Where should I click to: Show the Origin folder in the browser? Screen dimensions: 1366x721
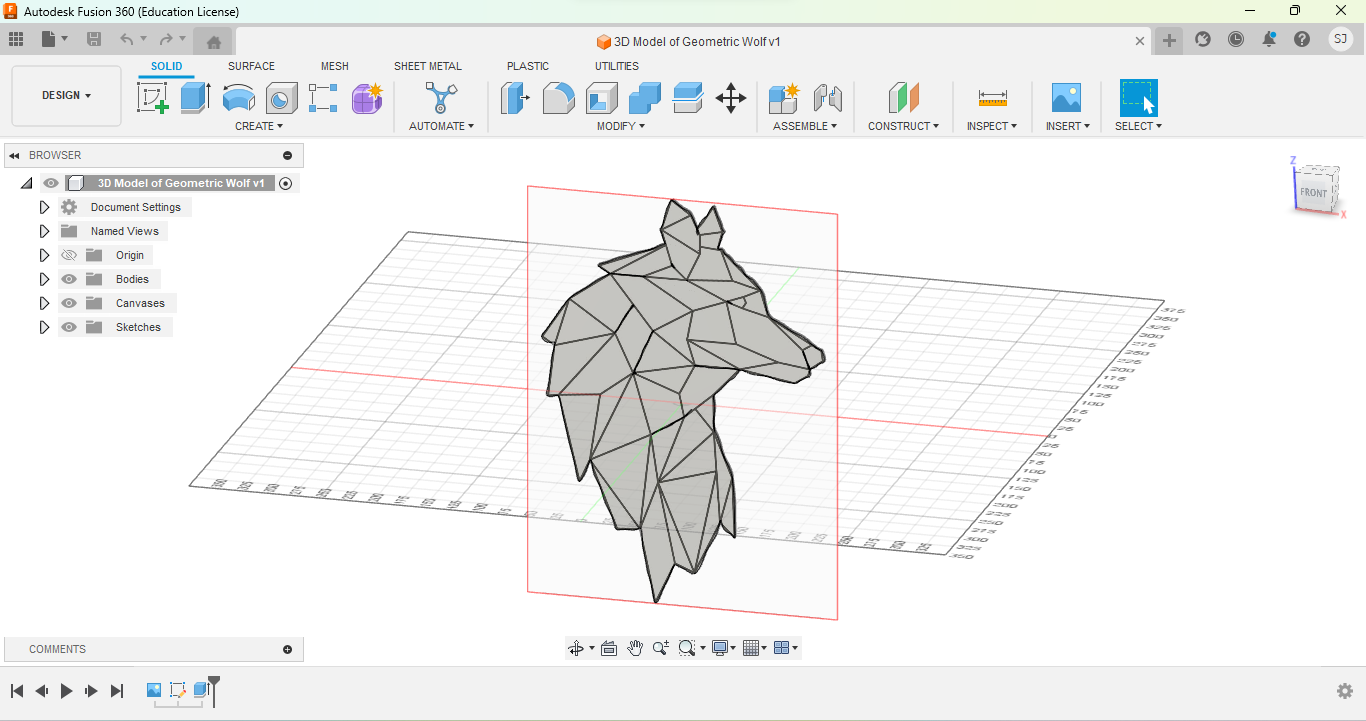[x=68, y=254]
